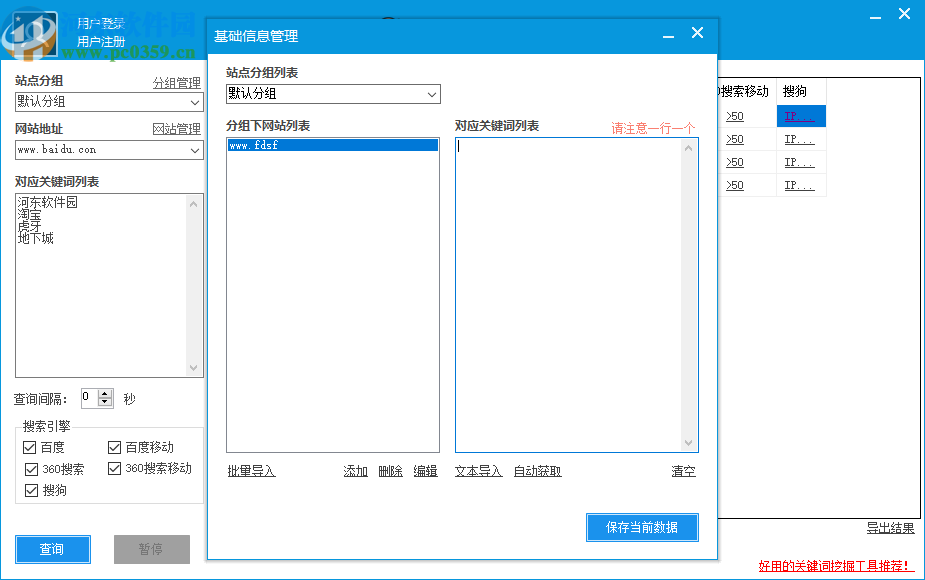
Task: Click the 查询 button
Action: [x=52, y=549]
